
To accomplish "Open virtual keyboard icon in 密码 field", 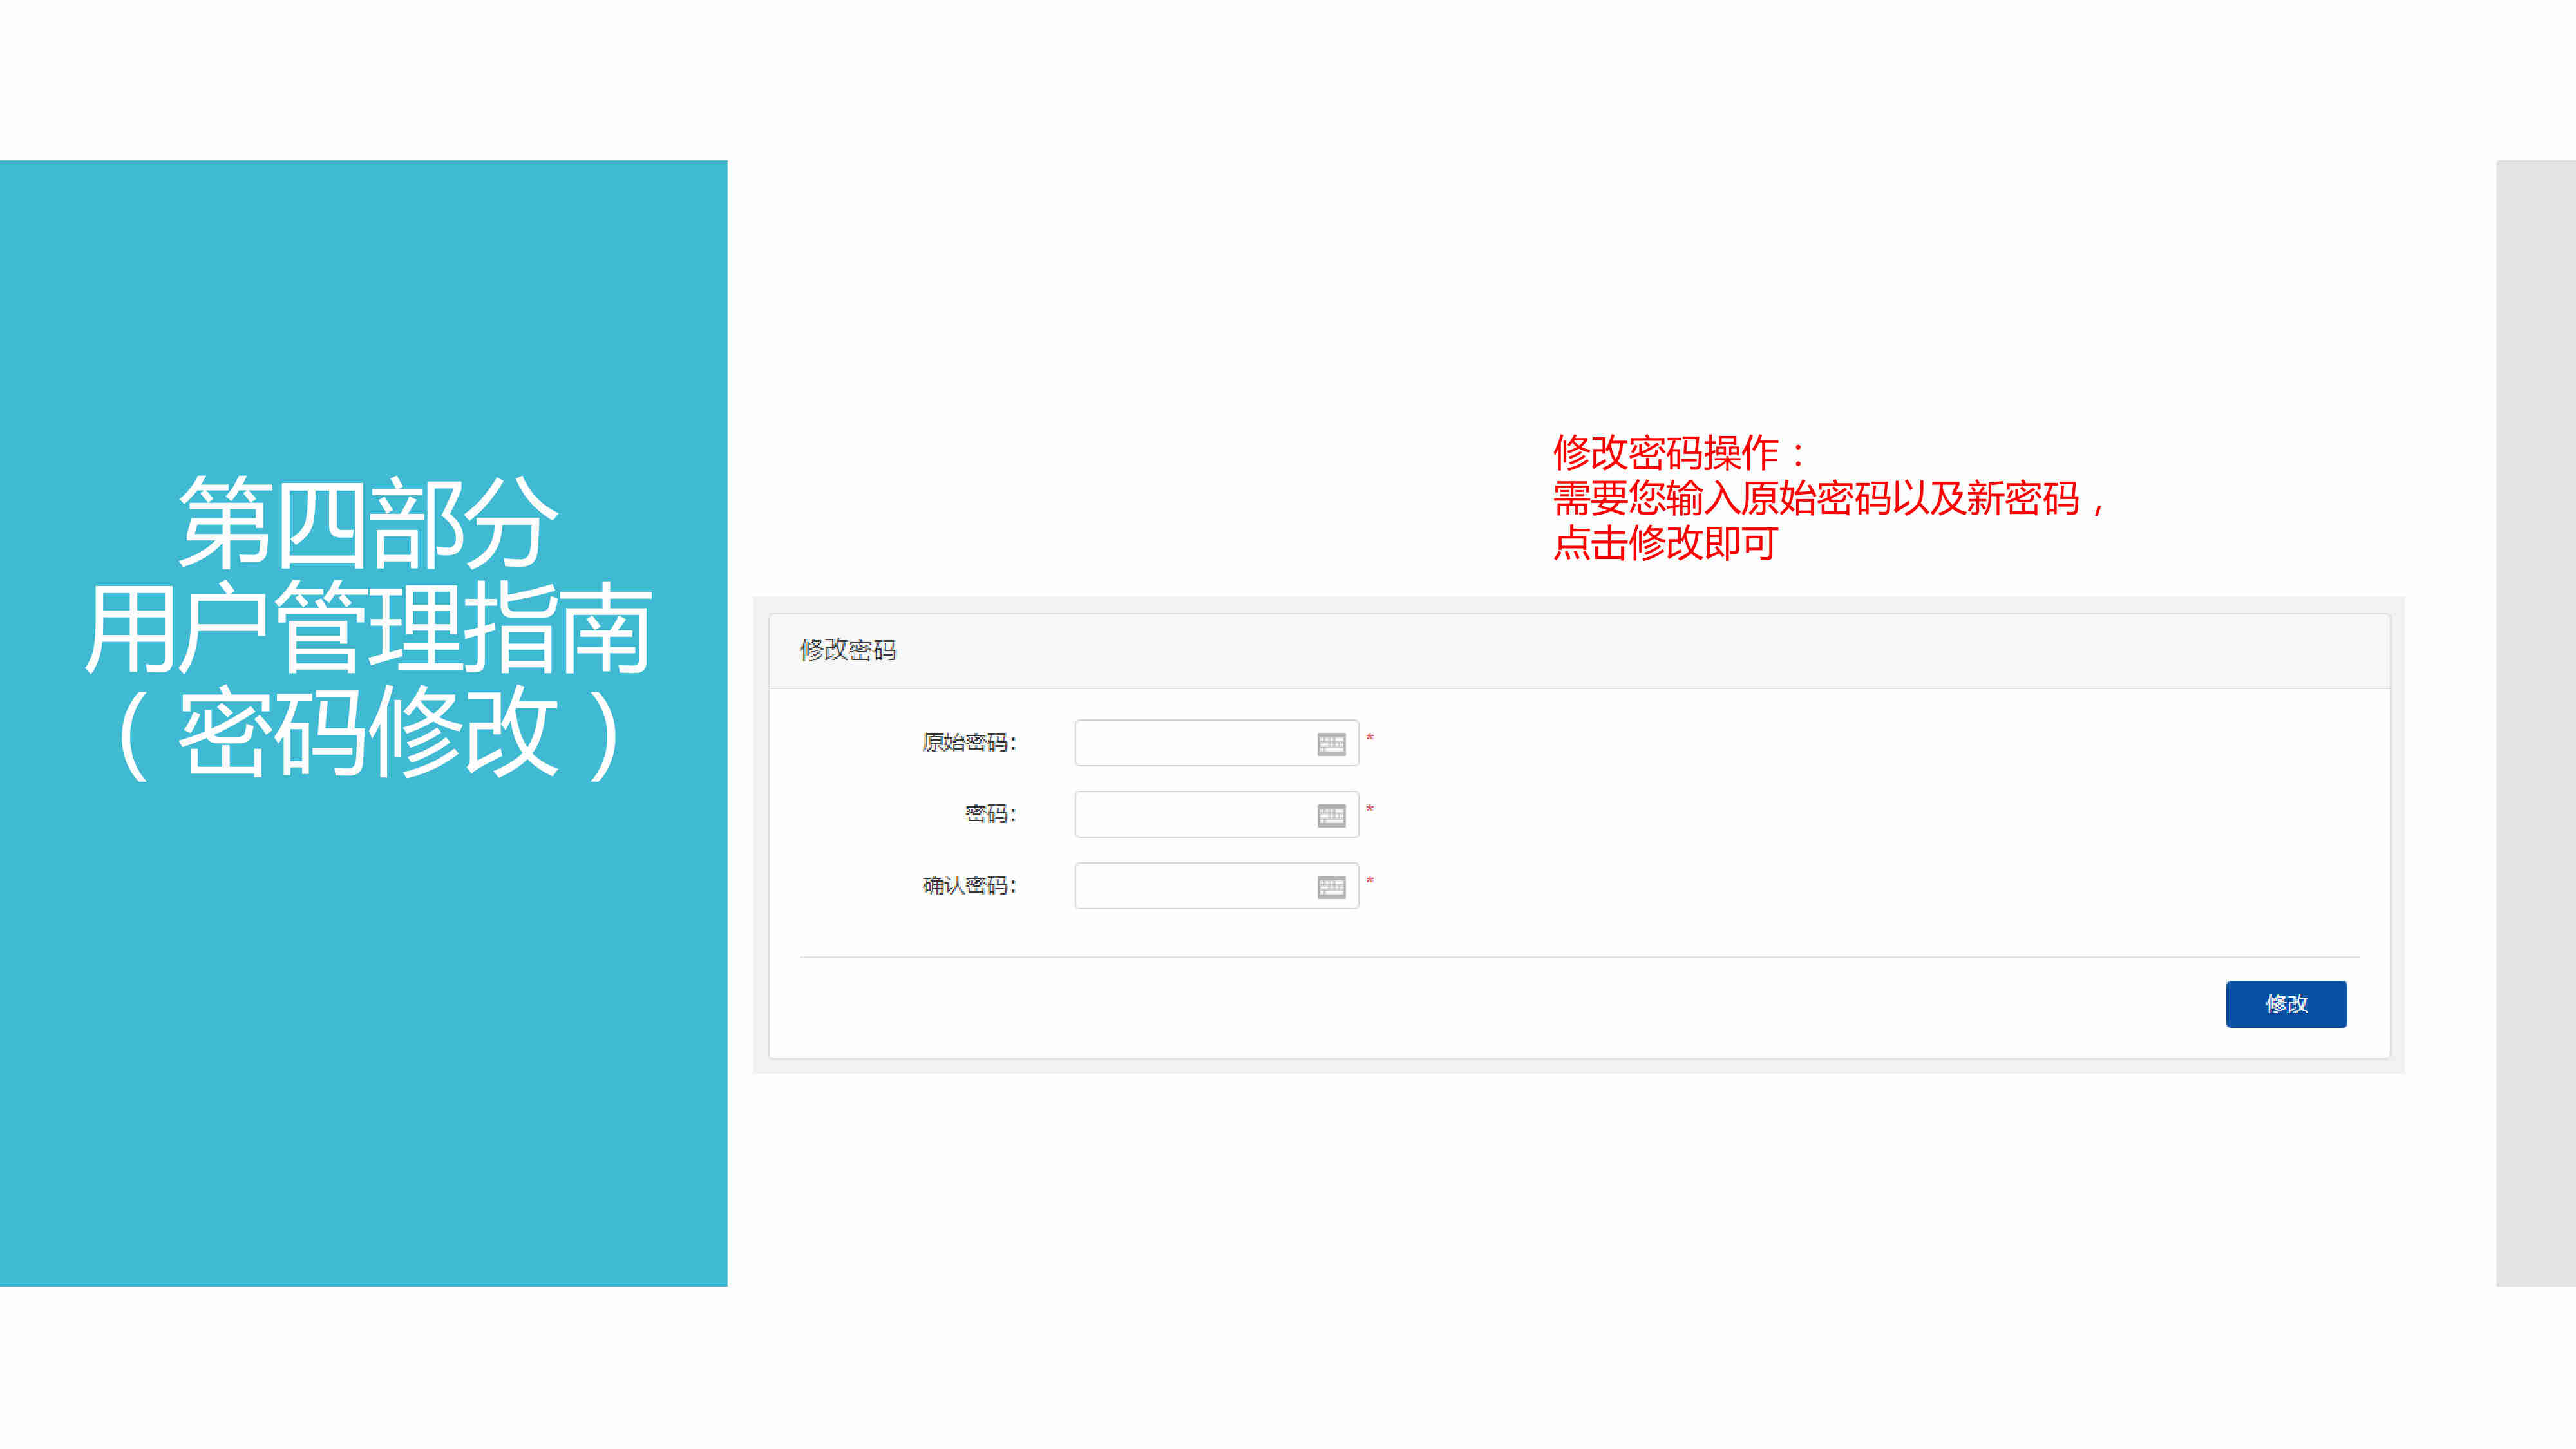I will click(x=1331, y=816).
